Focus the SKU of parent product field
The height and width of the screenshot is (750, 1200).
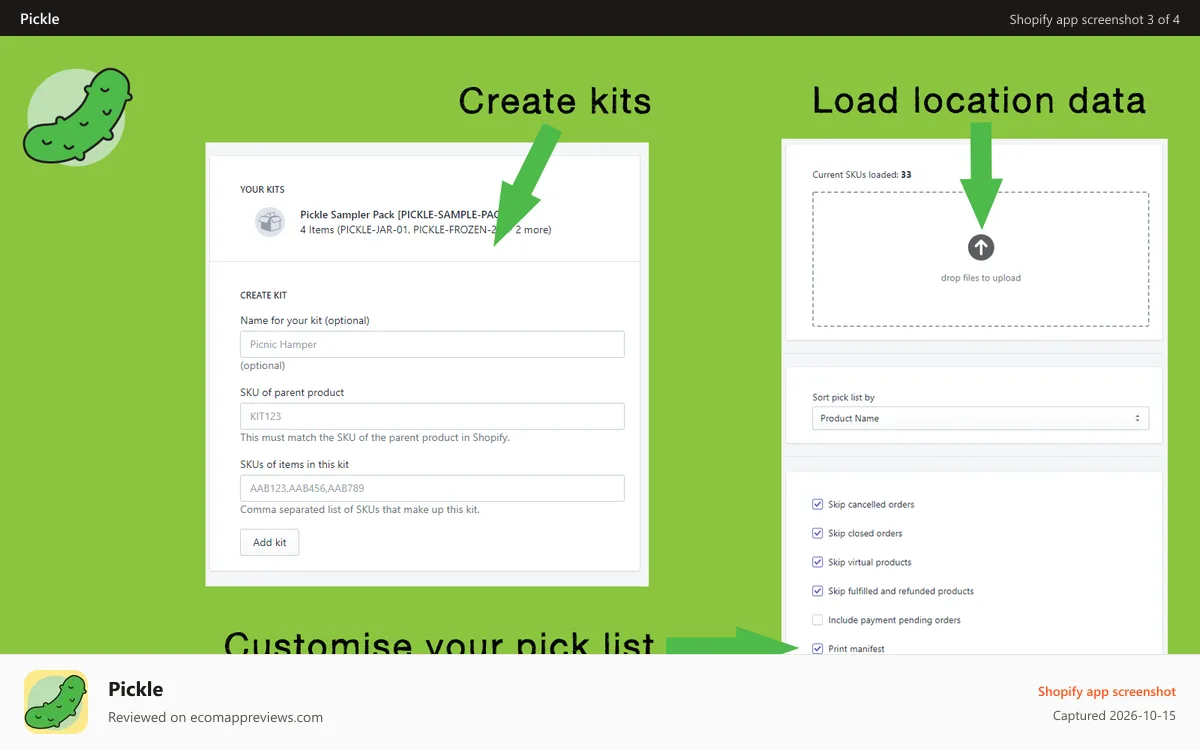(432, 416)
